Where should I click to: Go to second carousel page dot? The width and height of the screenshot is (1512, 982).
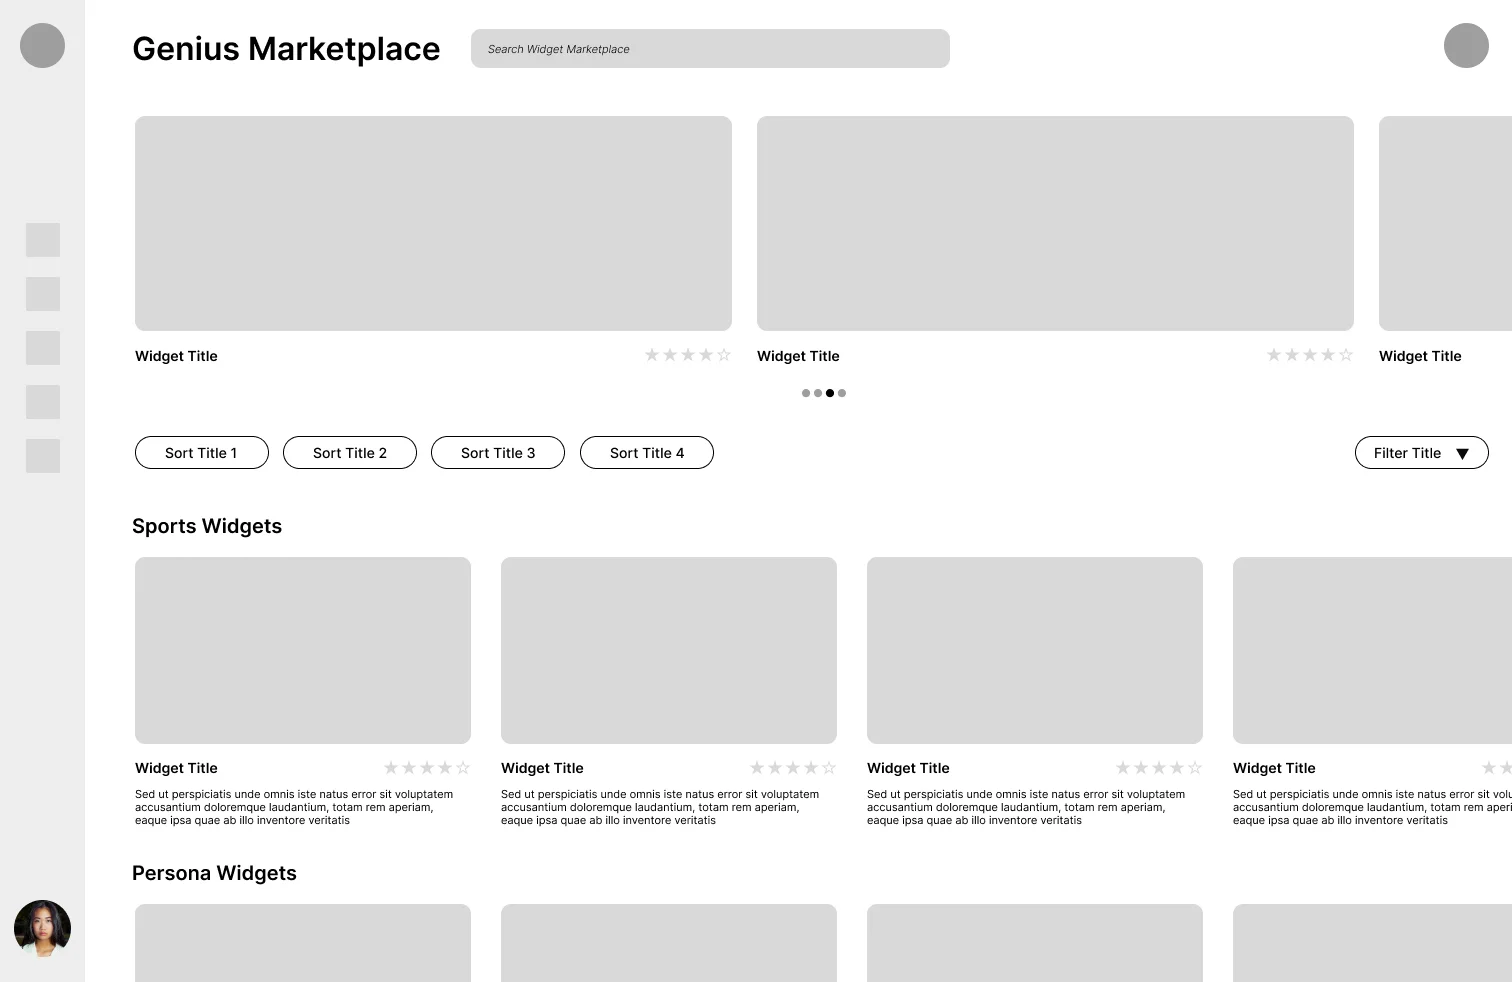click(818, 393)
